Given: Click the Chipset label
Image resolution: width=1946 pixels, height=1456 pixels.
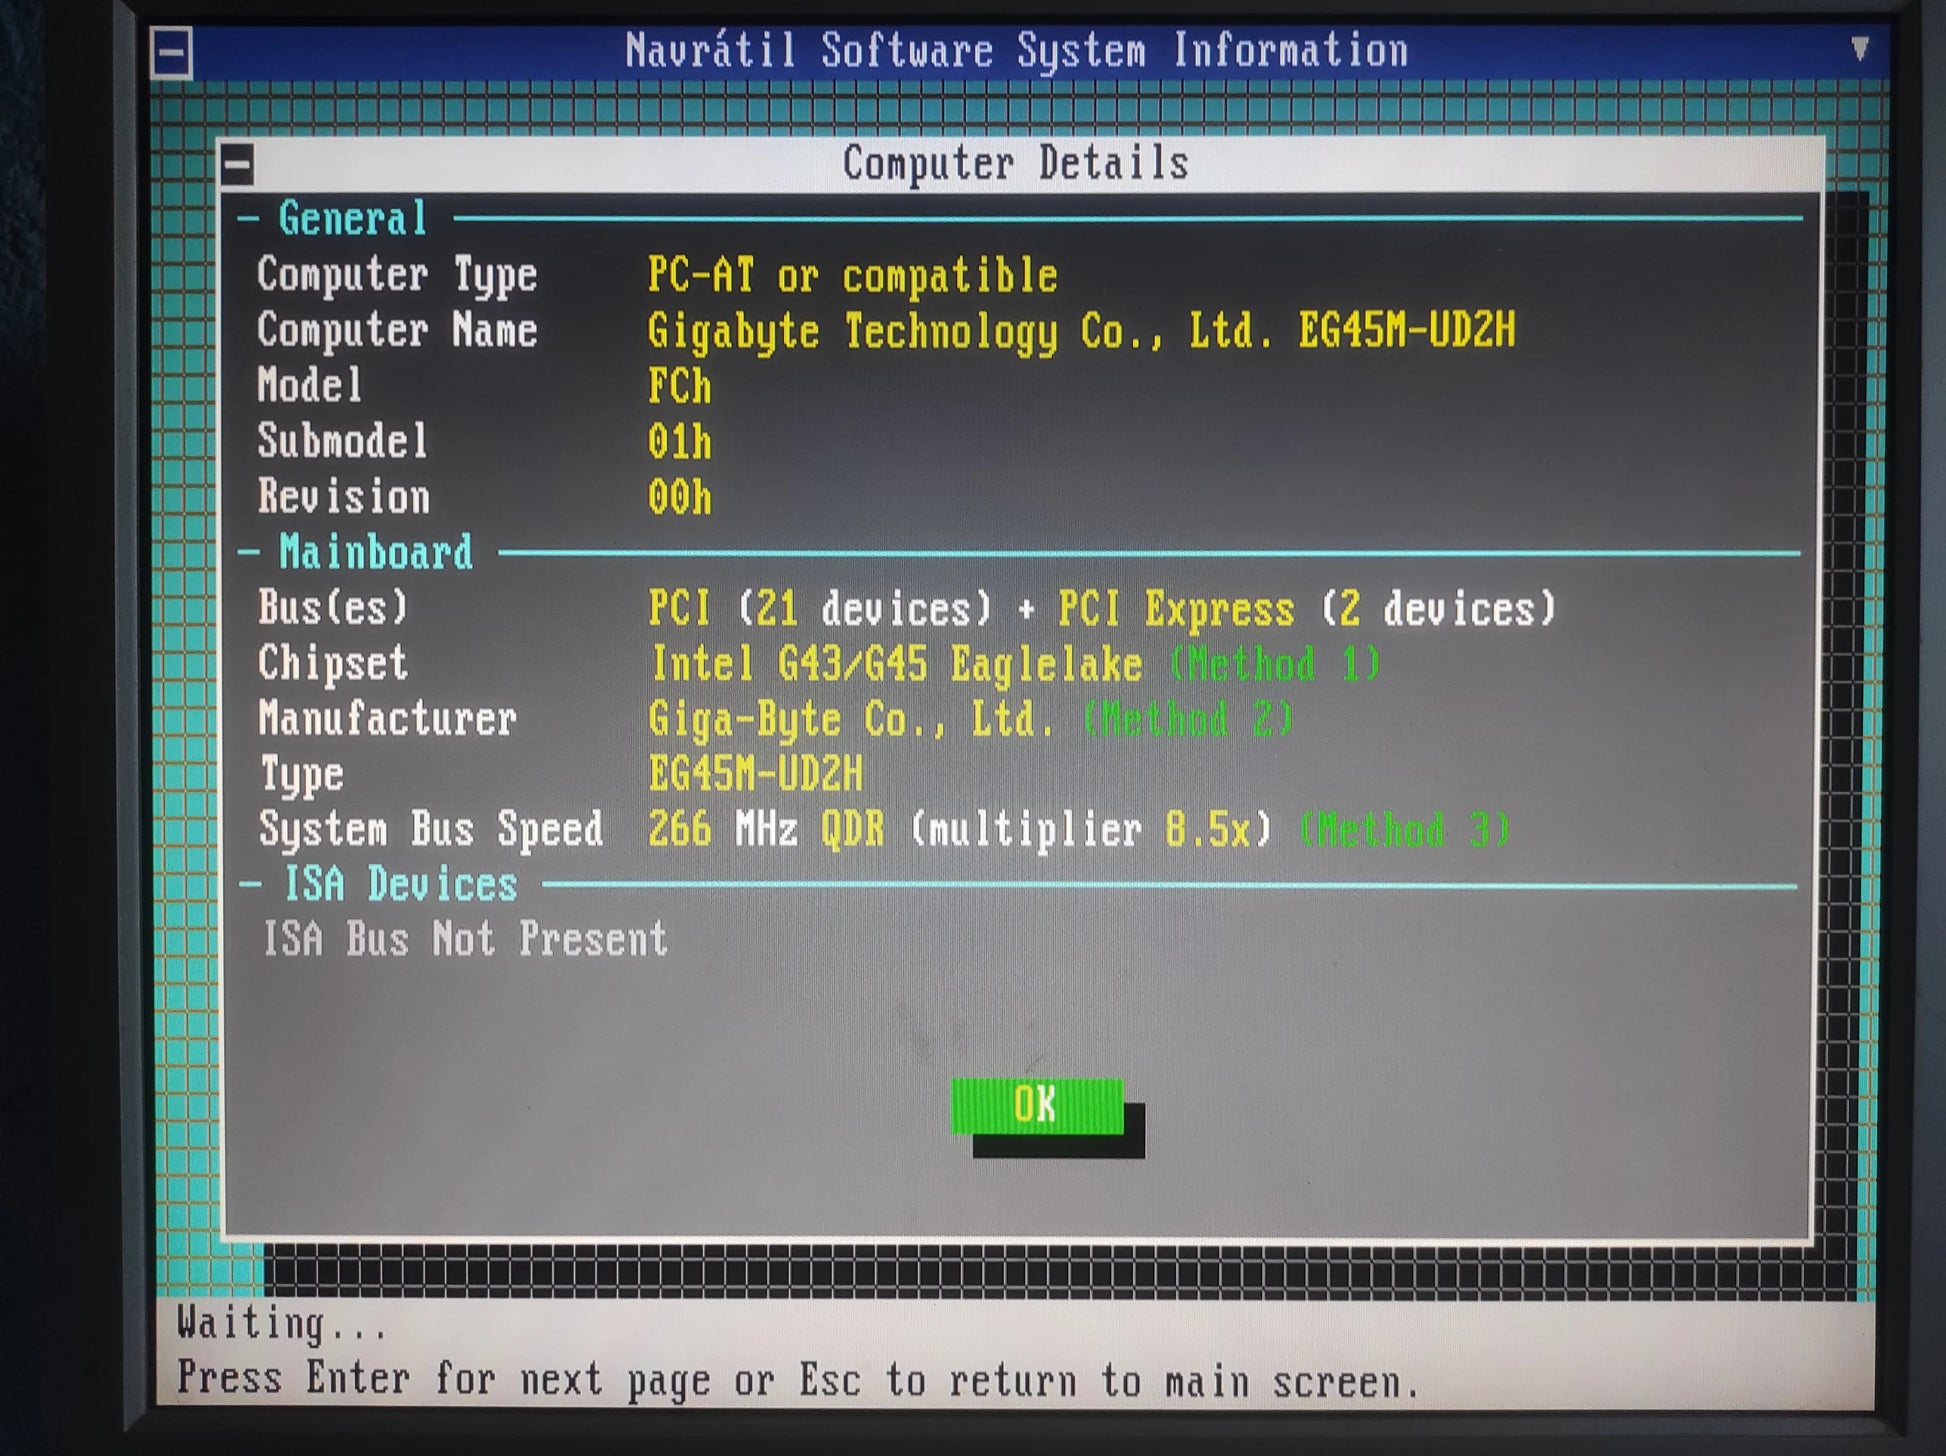Looking at the screenshot, I should (x=333, y=663).
